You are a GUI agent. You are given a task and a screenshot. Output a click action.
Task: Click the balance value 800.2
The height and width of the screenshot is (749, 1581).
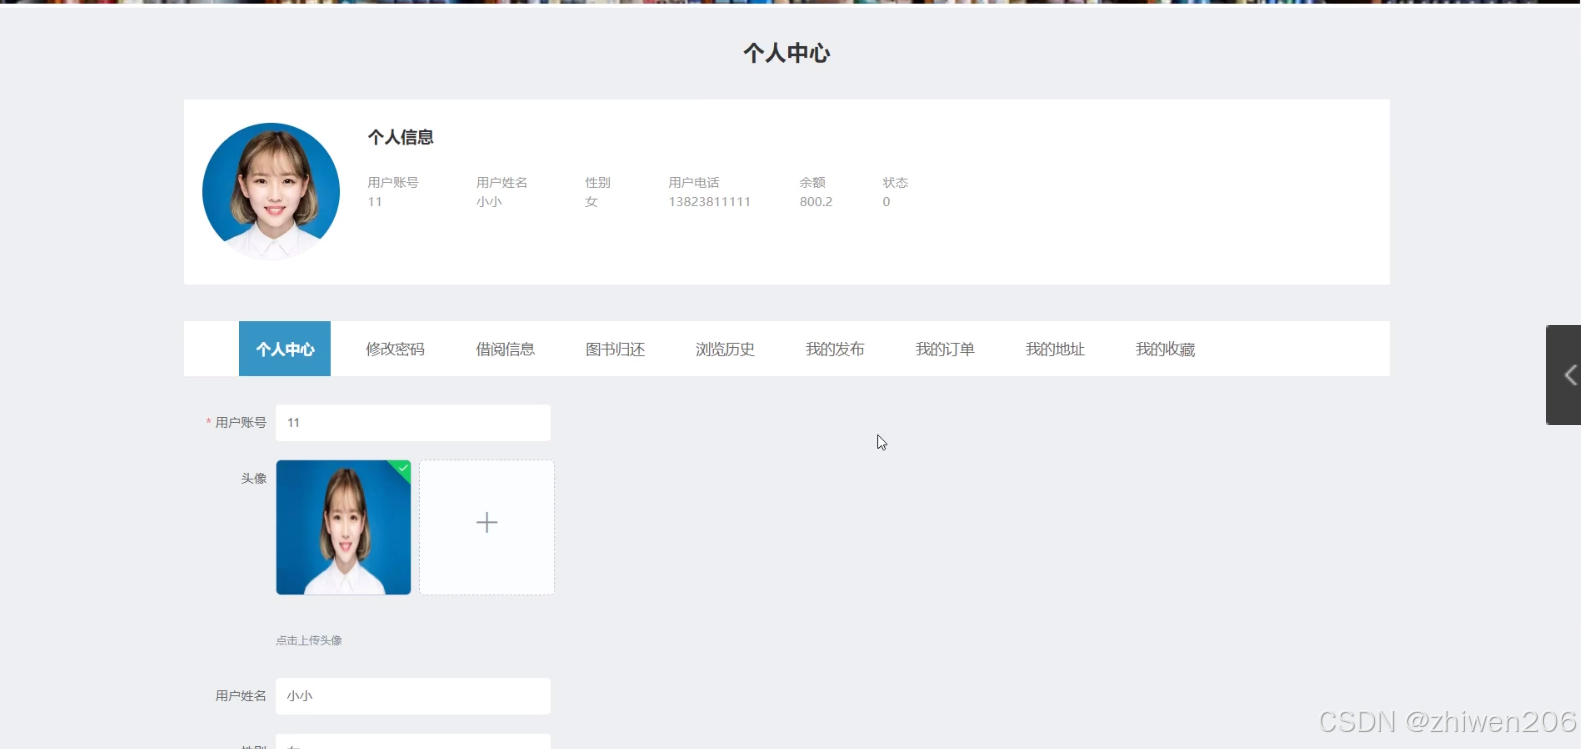816,202
